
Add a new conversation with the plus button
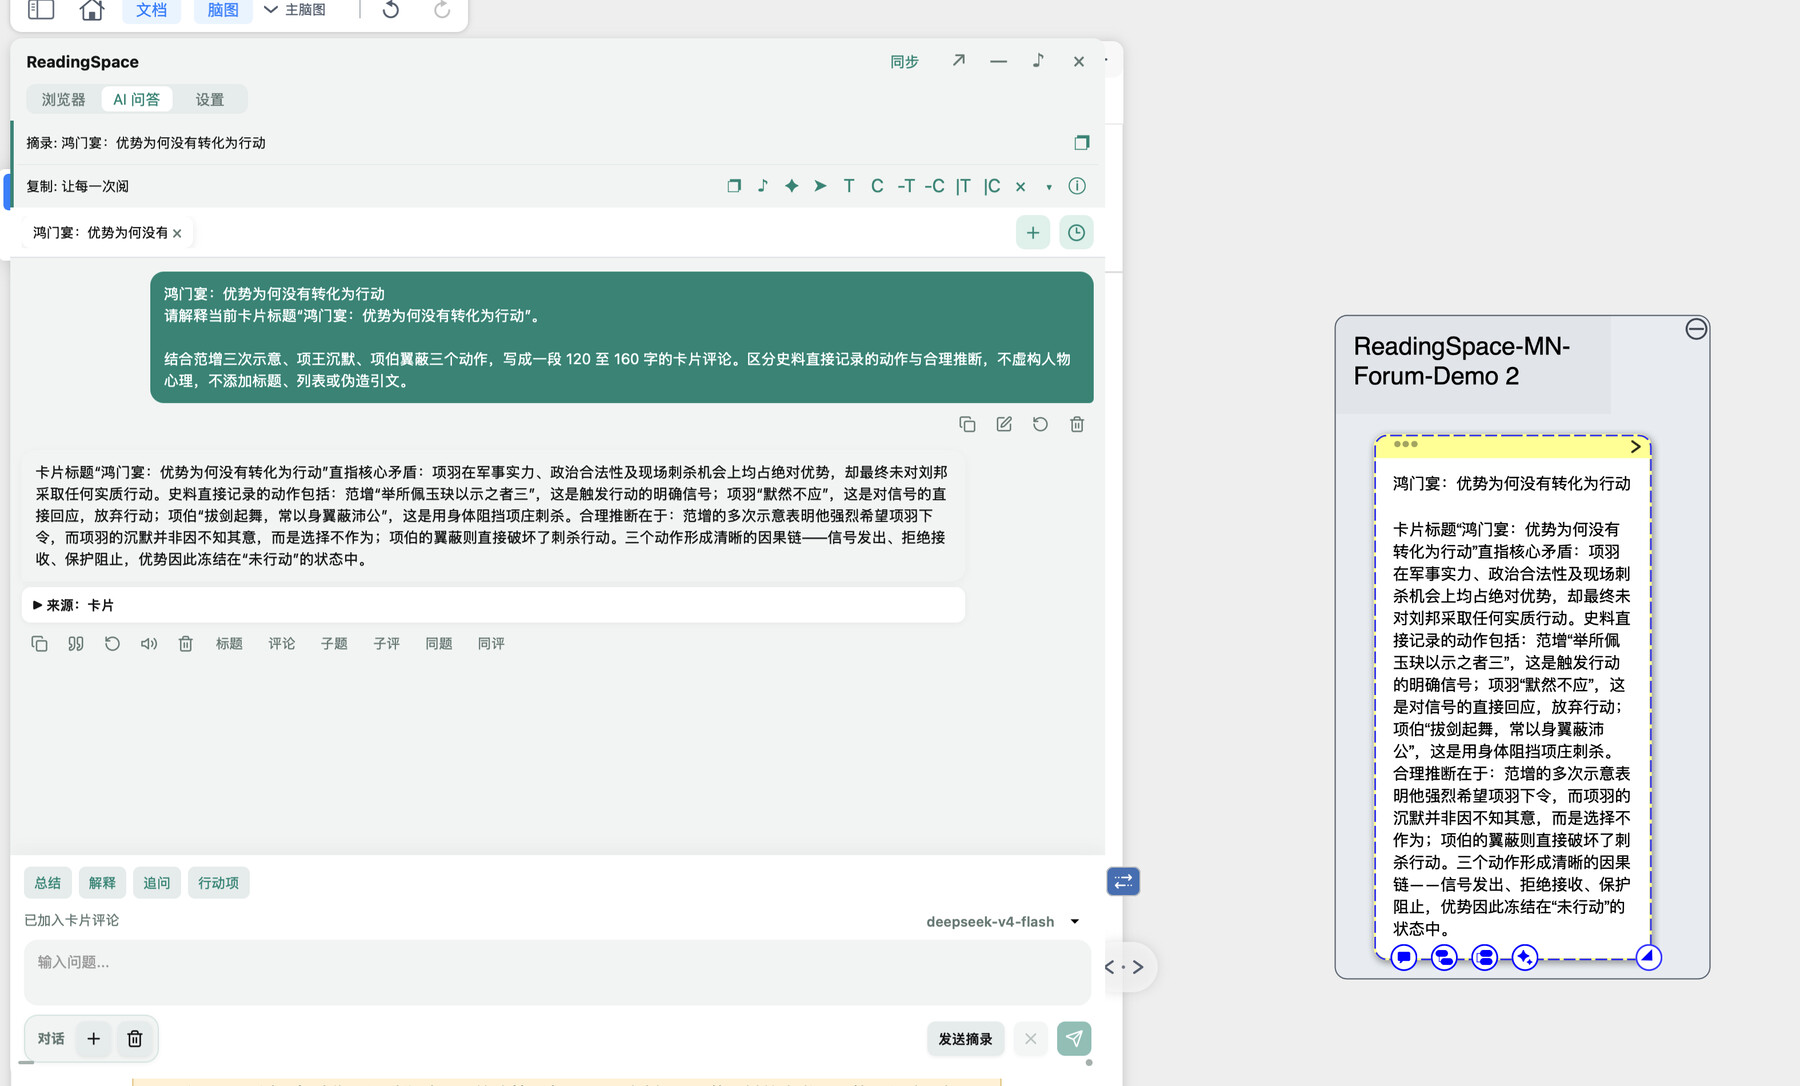(1033, 233)
